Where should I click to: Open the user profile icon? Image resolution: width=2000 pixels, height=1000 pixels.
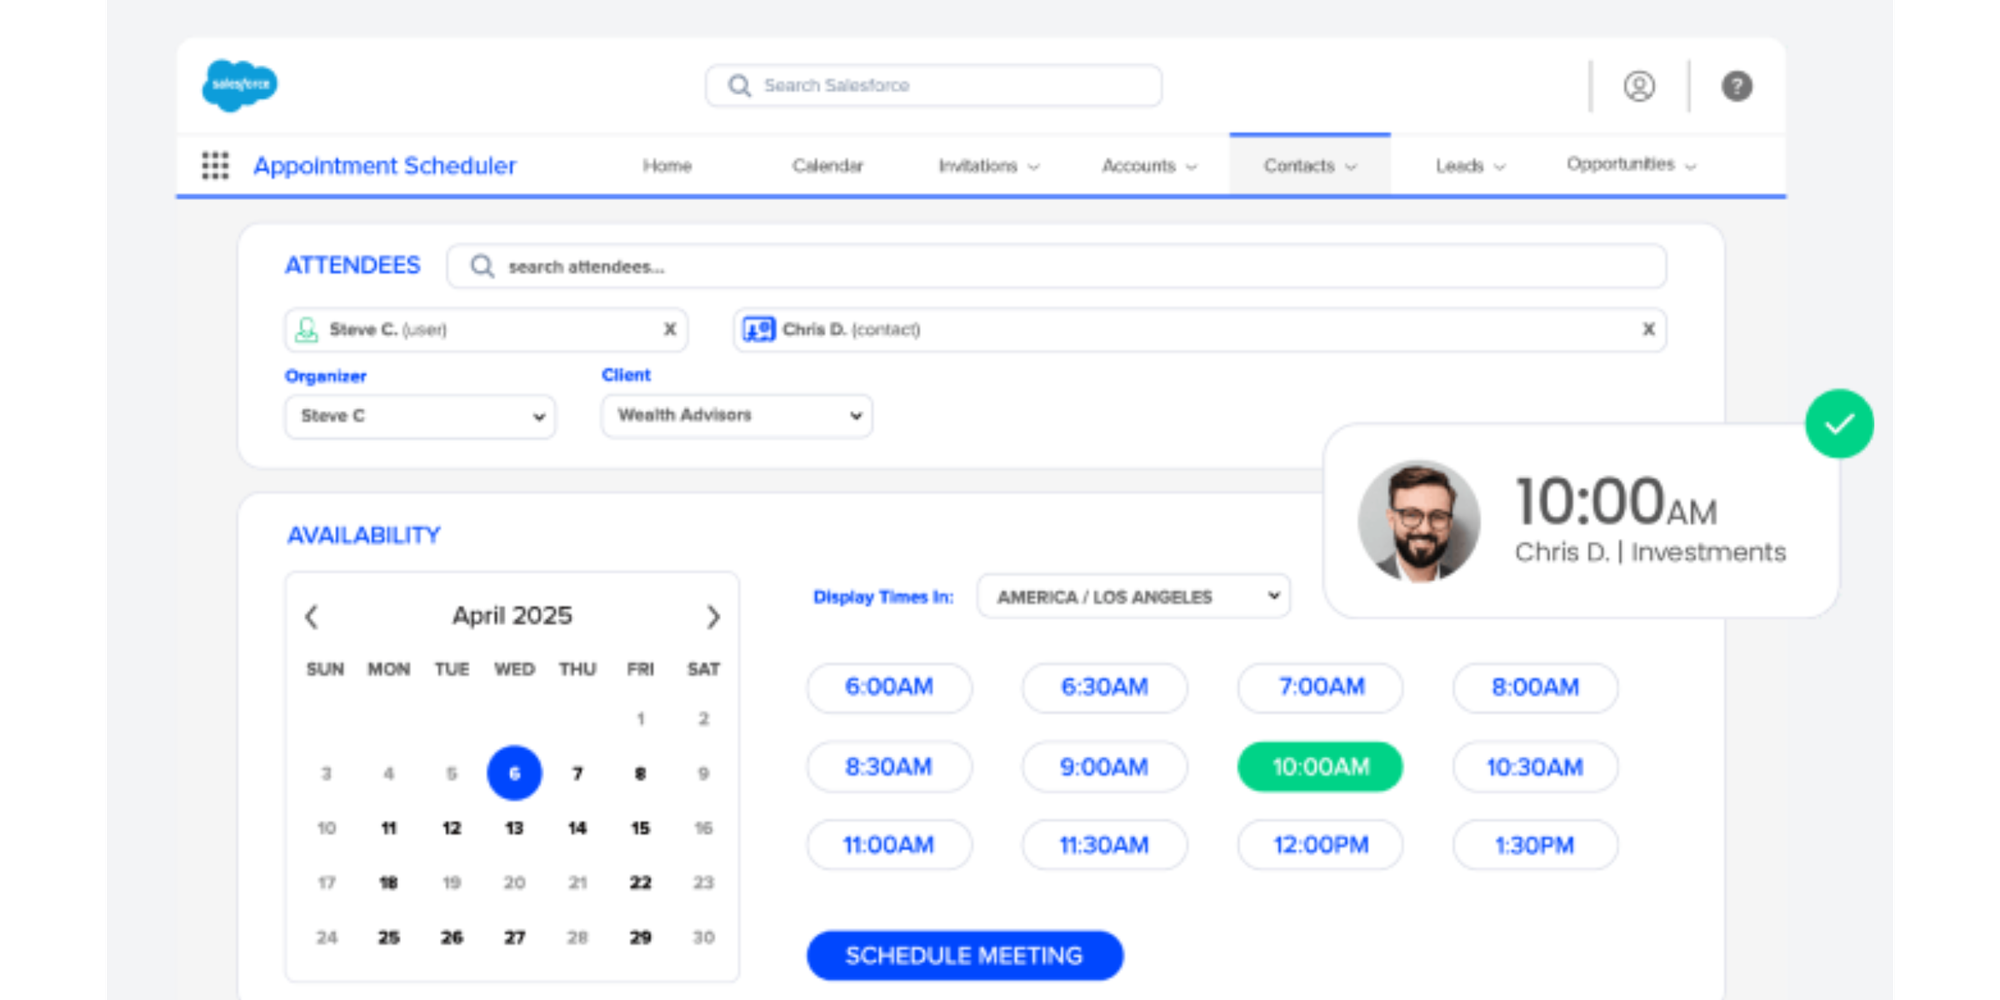tap(1638, 86)
